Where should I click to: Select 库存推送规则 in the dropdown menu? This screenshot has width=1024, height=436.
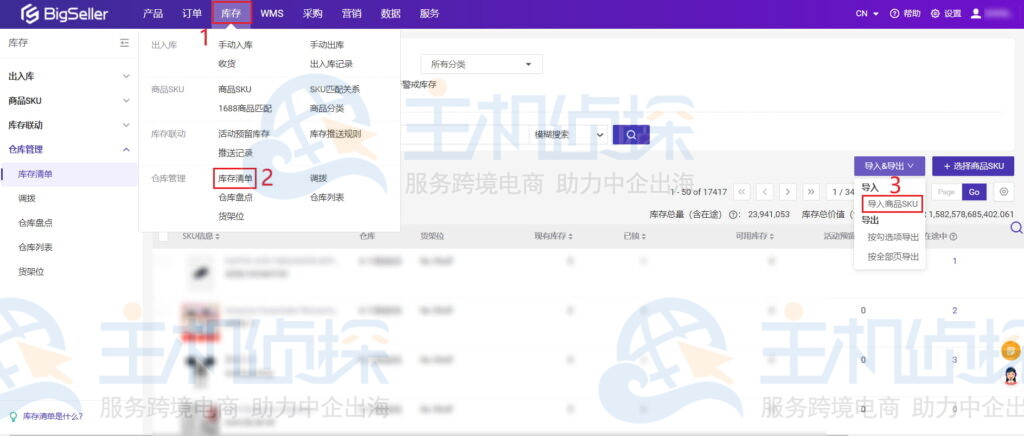click(335, 134)
